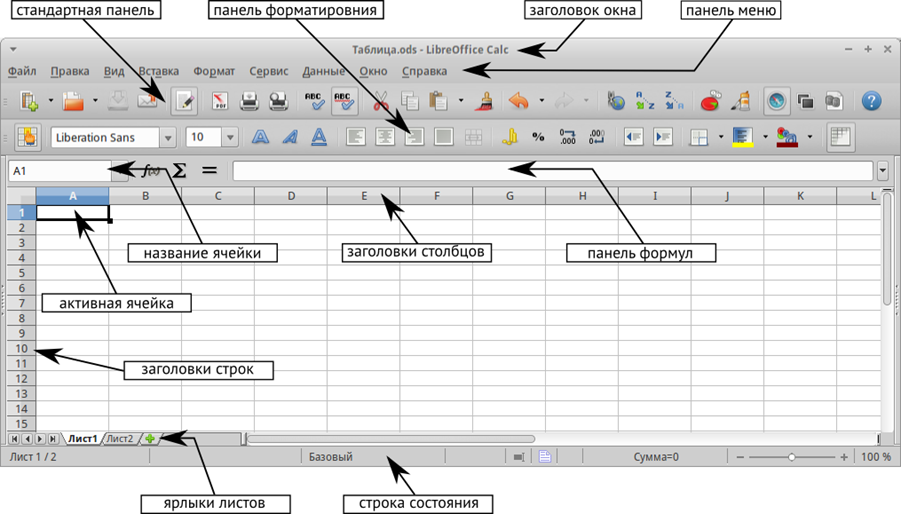The width and height of the screenshot is (901, 514).
Task: Expand the Liberation Sans font name dropdown
Action: (166, 138)
